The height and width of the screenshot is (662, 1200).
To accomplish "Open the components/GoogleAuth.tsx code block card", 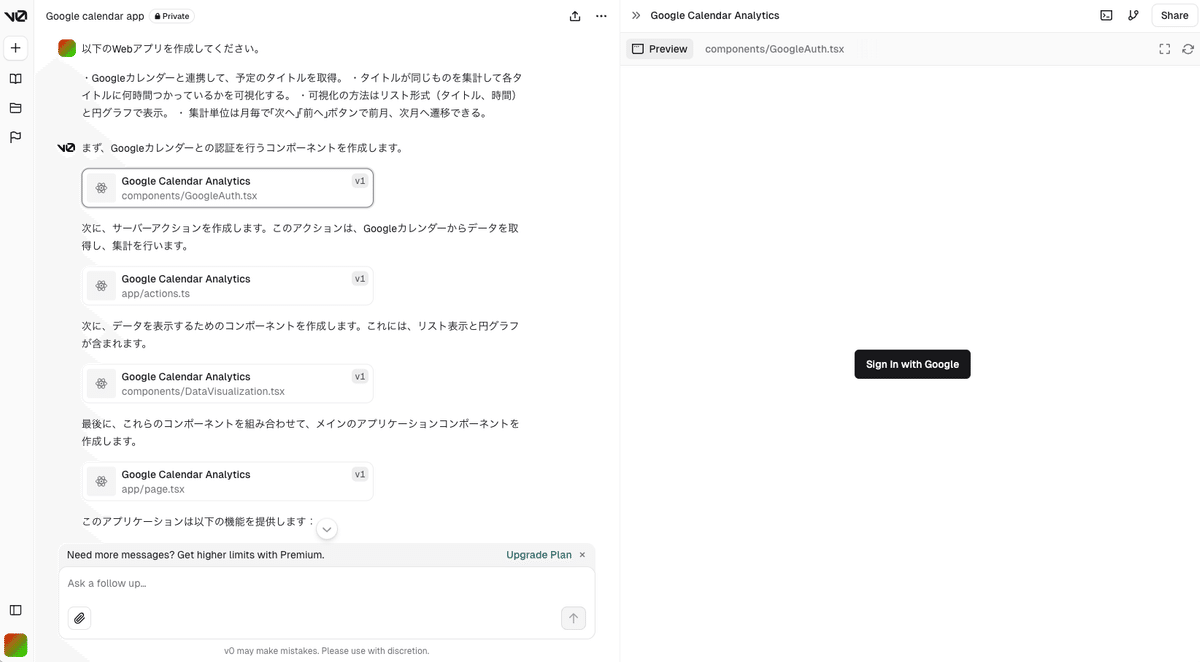I will coord(228,188).
